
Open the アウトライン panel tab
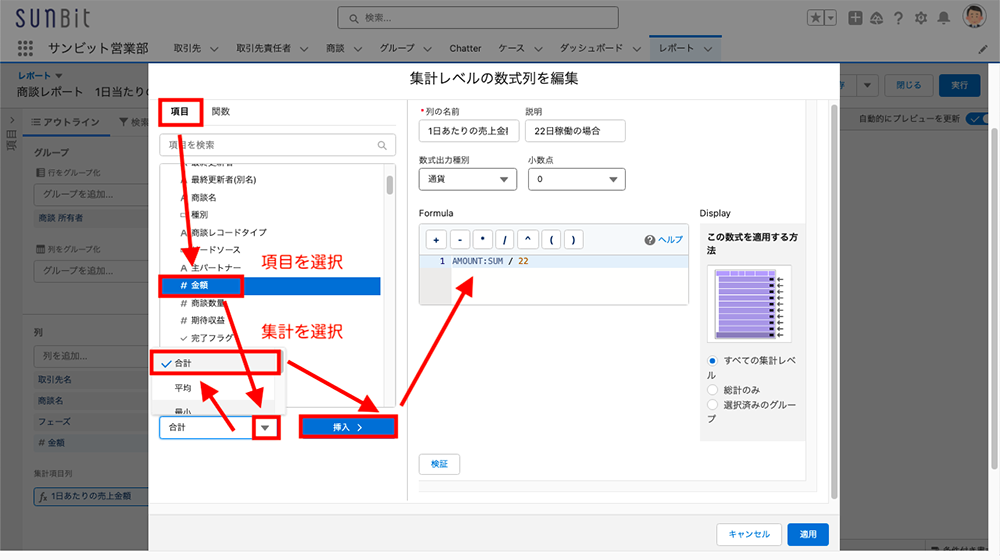[x=66, y=122]
